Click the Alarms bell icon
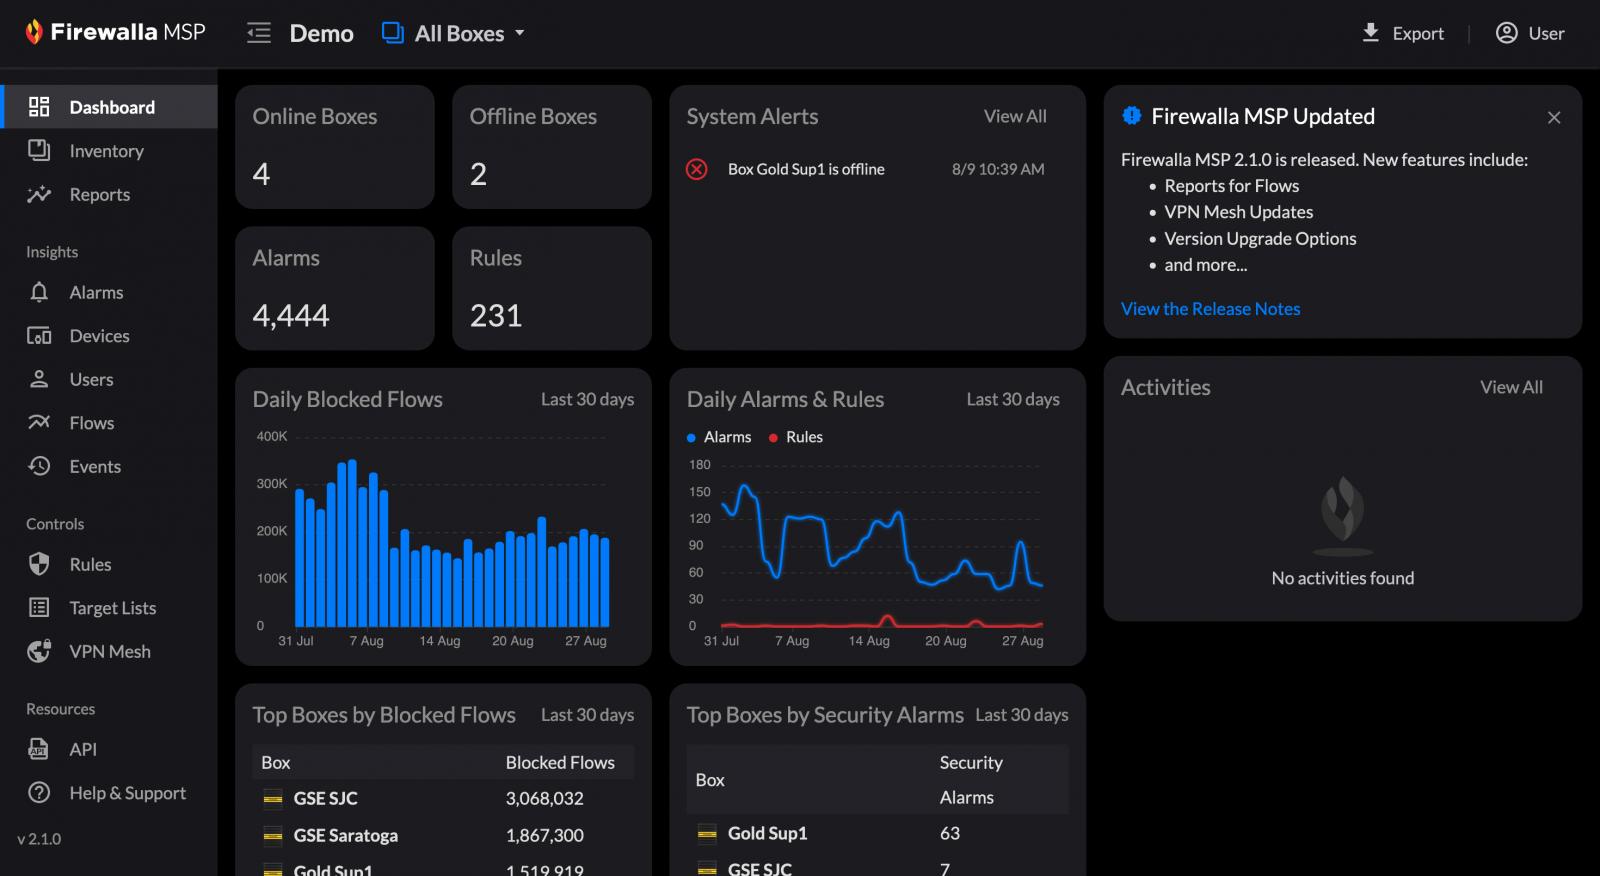The height and width of the screenshot is (876, 1600). click(x=39, y=292)
